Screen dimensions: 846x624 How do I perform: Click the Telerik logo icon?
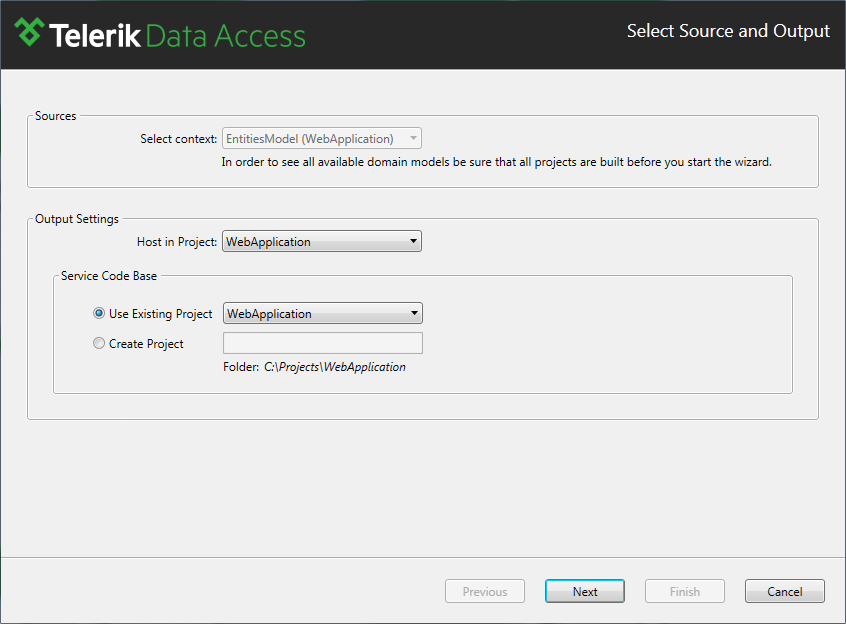pos(29,32)
